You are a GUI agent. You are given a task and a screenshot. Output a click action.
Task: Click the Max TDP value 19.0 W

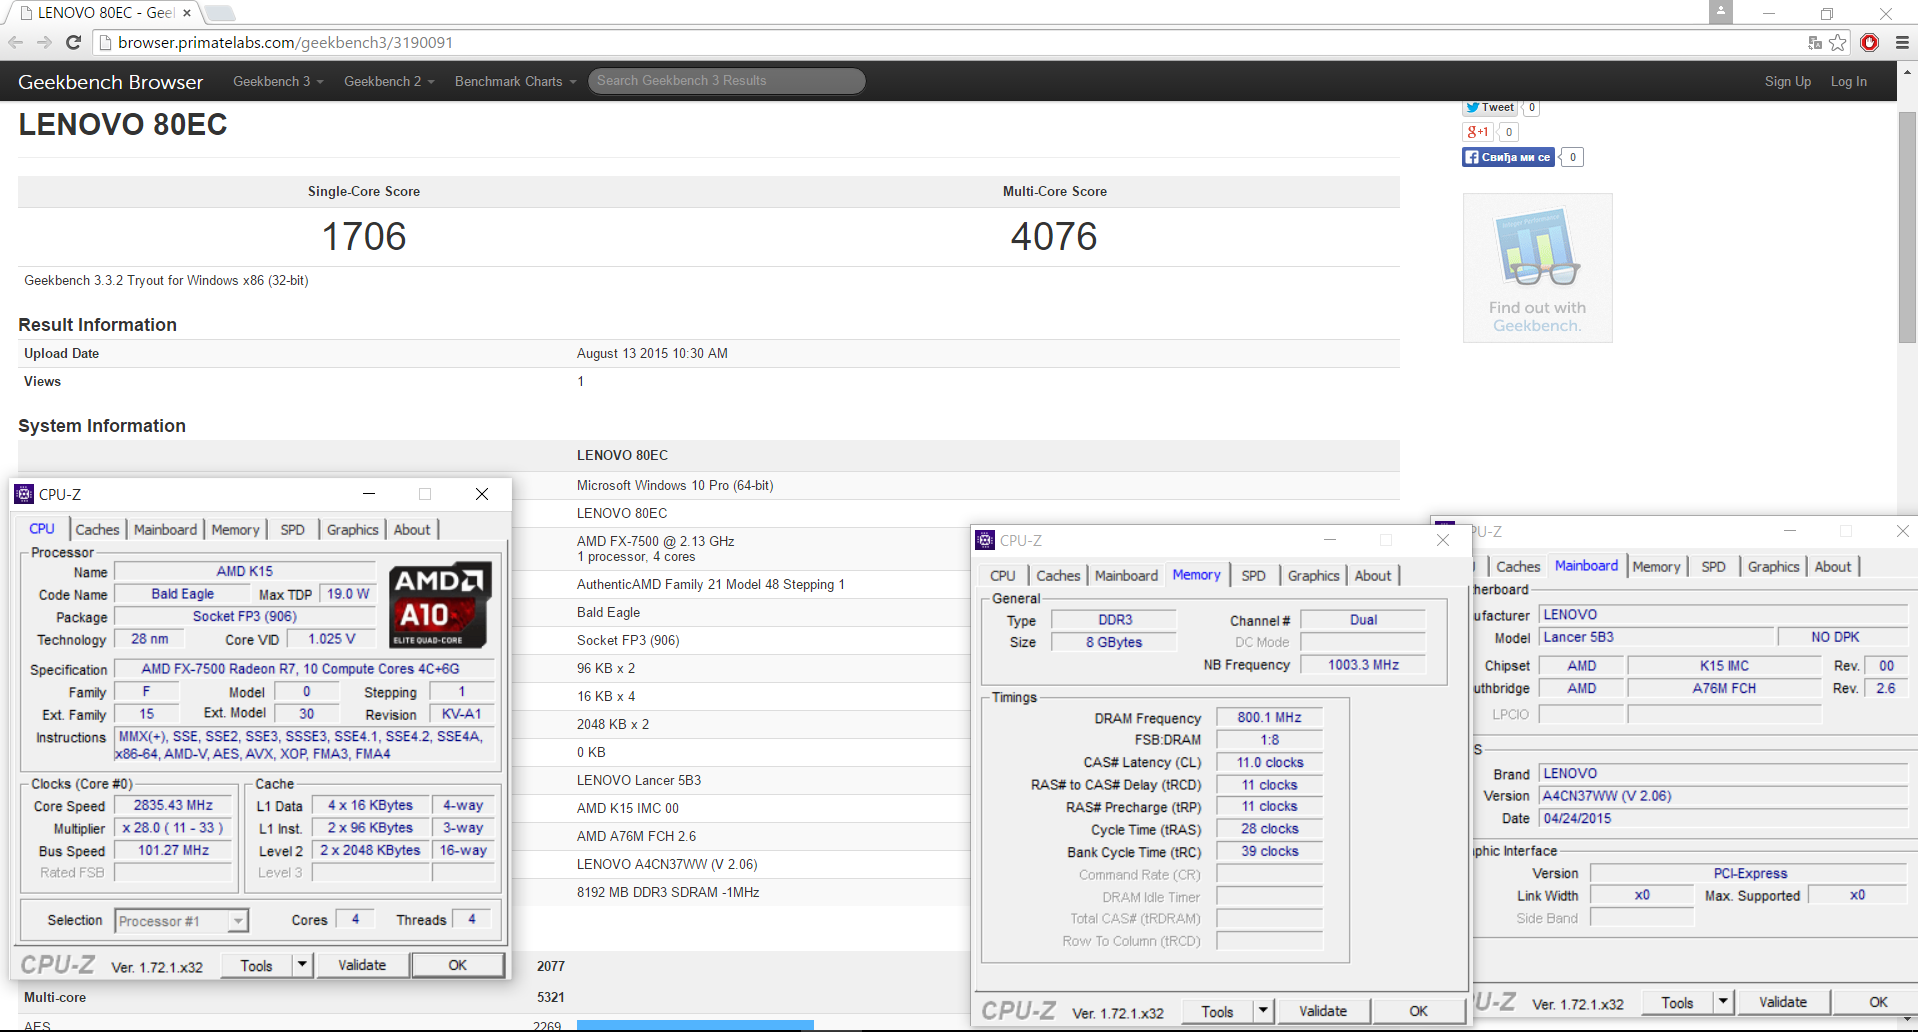pyautogui.click(x=348, y=594)
